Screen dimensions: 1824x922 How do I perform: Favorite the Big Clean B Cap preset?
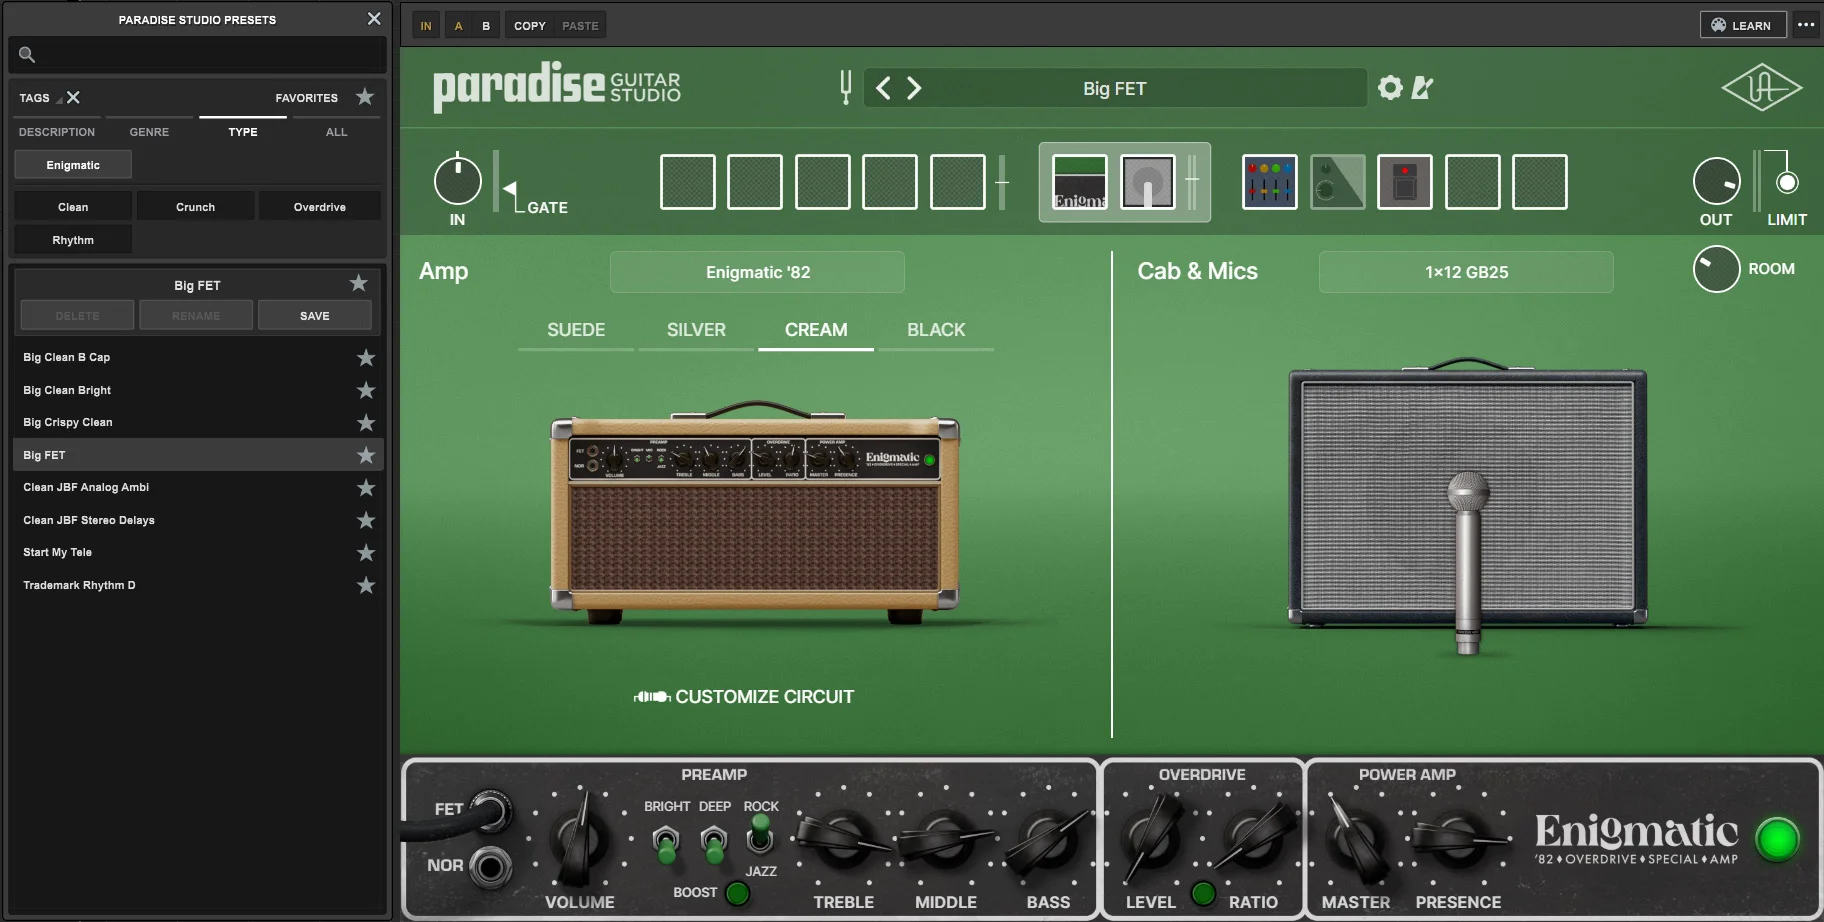(x=366, y=357)
